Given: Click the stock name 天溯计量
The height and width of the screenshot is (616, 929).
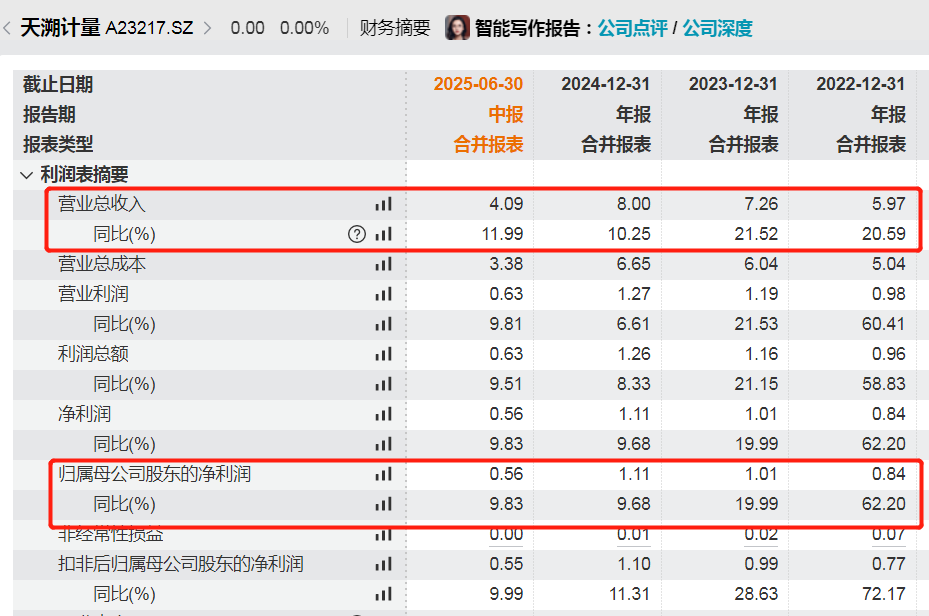Looking at the screenshot, I should 61,27.
